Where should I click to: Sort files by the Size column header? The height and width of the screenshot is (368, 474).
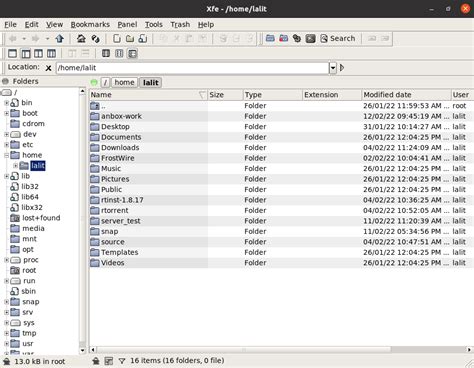[225, 95]
